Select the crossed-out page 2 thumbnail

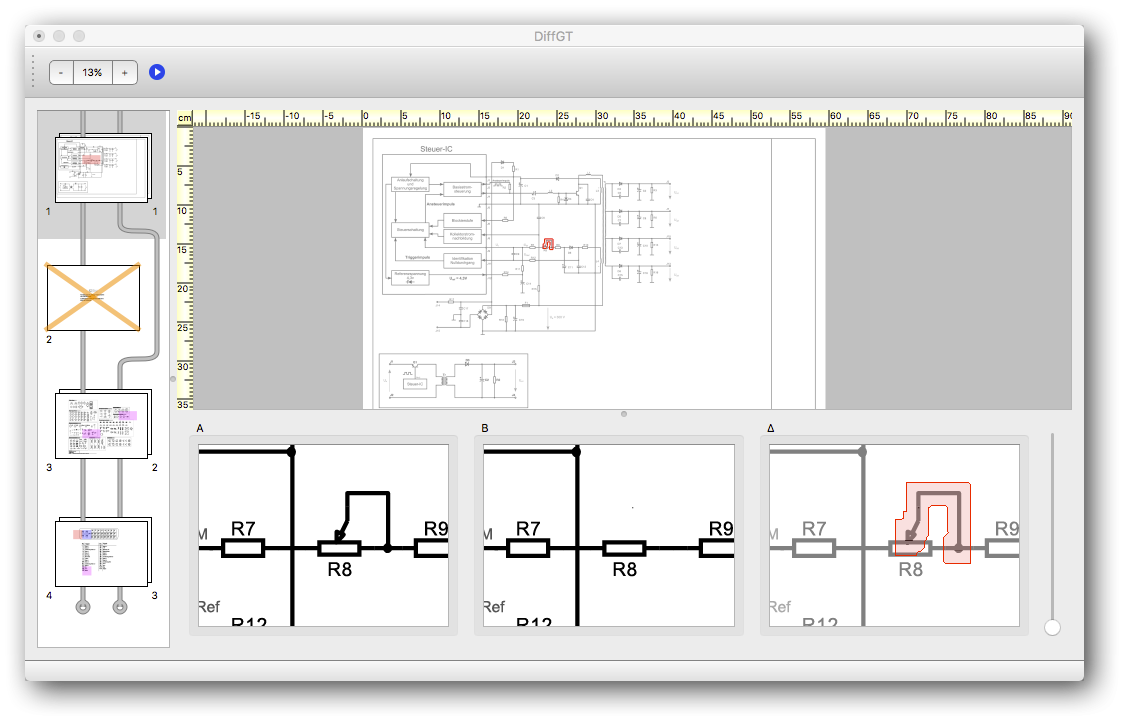(93, 297)
